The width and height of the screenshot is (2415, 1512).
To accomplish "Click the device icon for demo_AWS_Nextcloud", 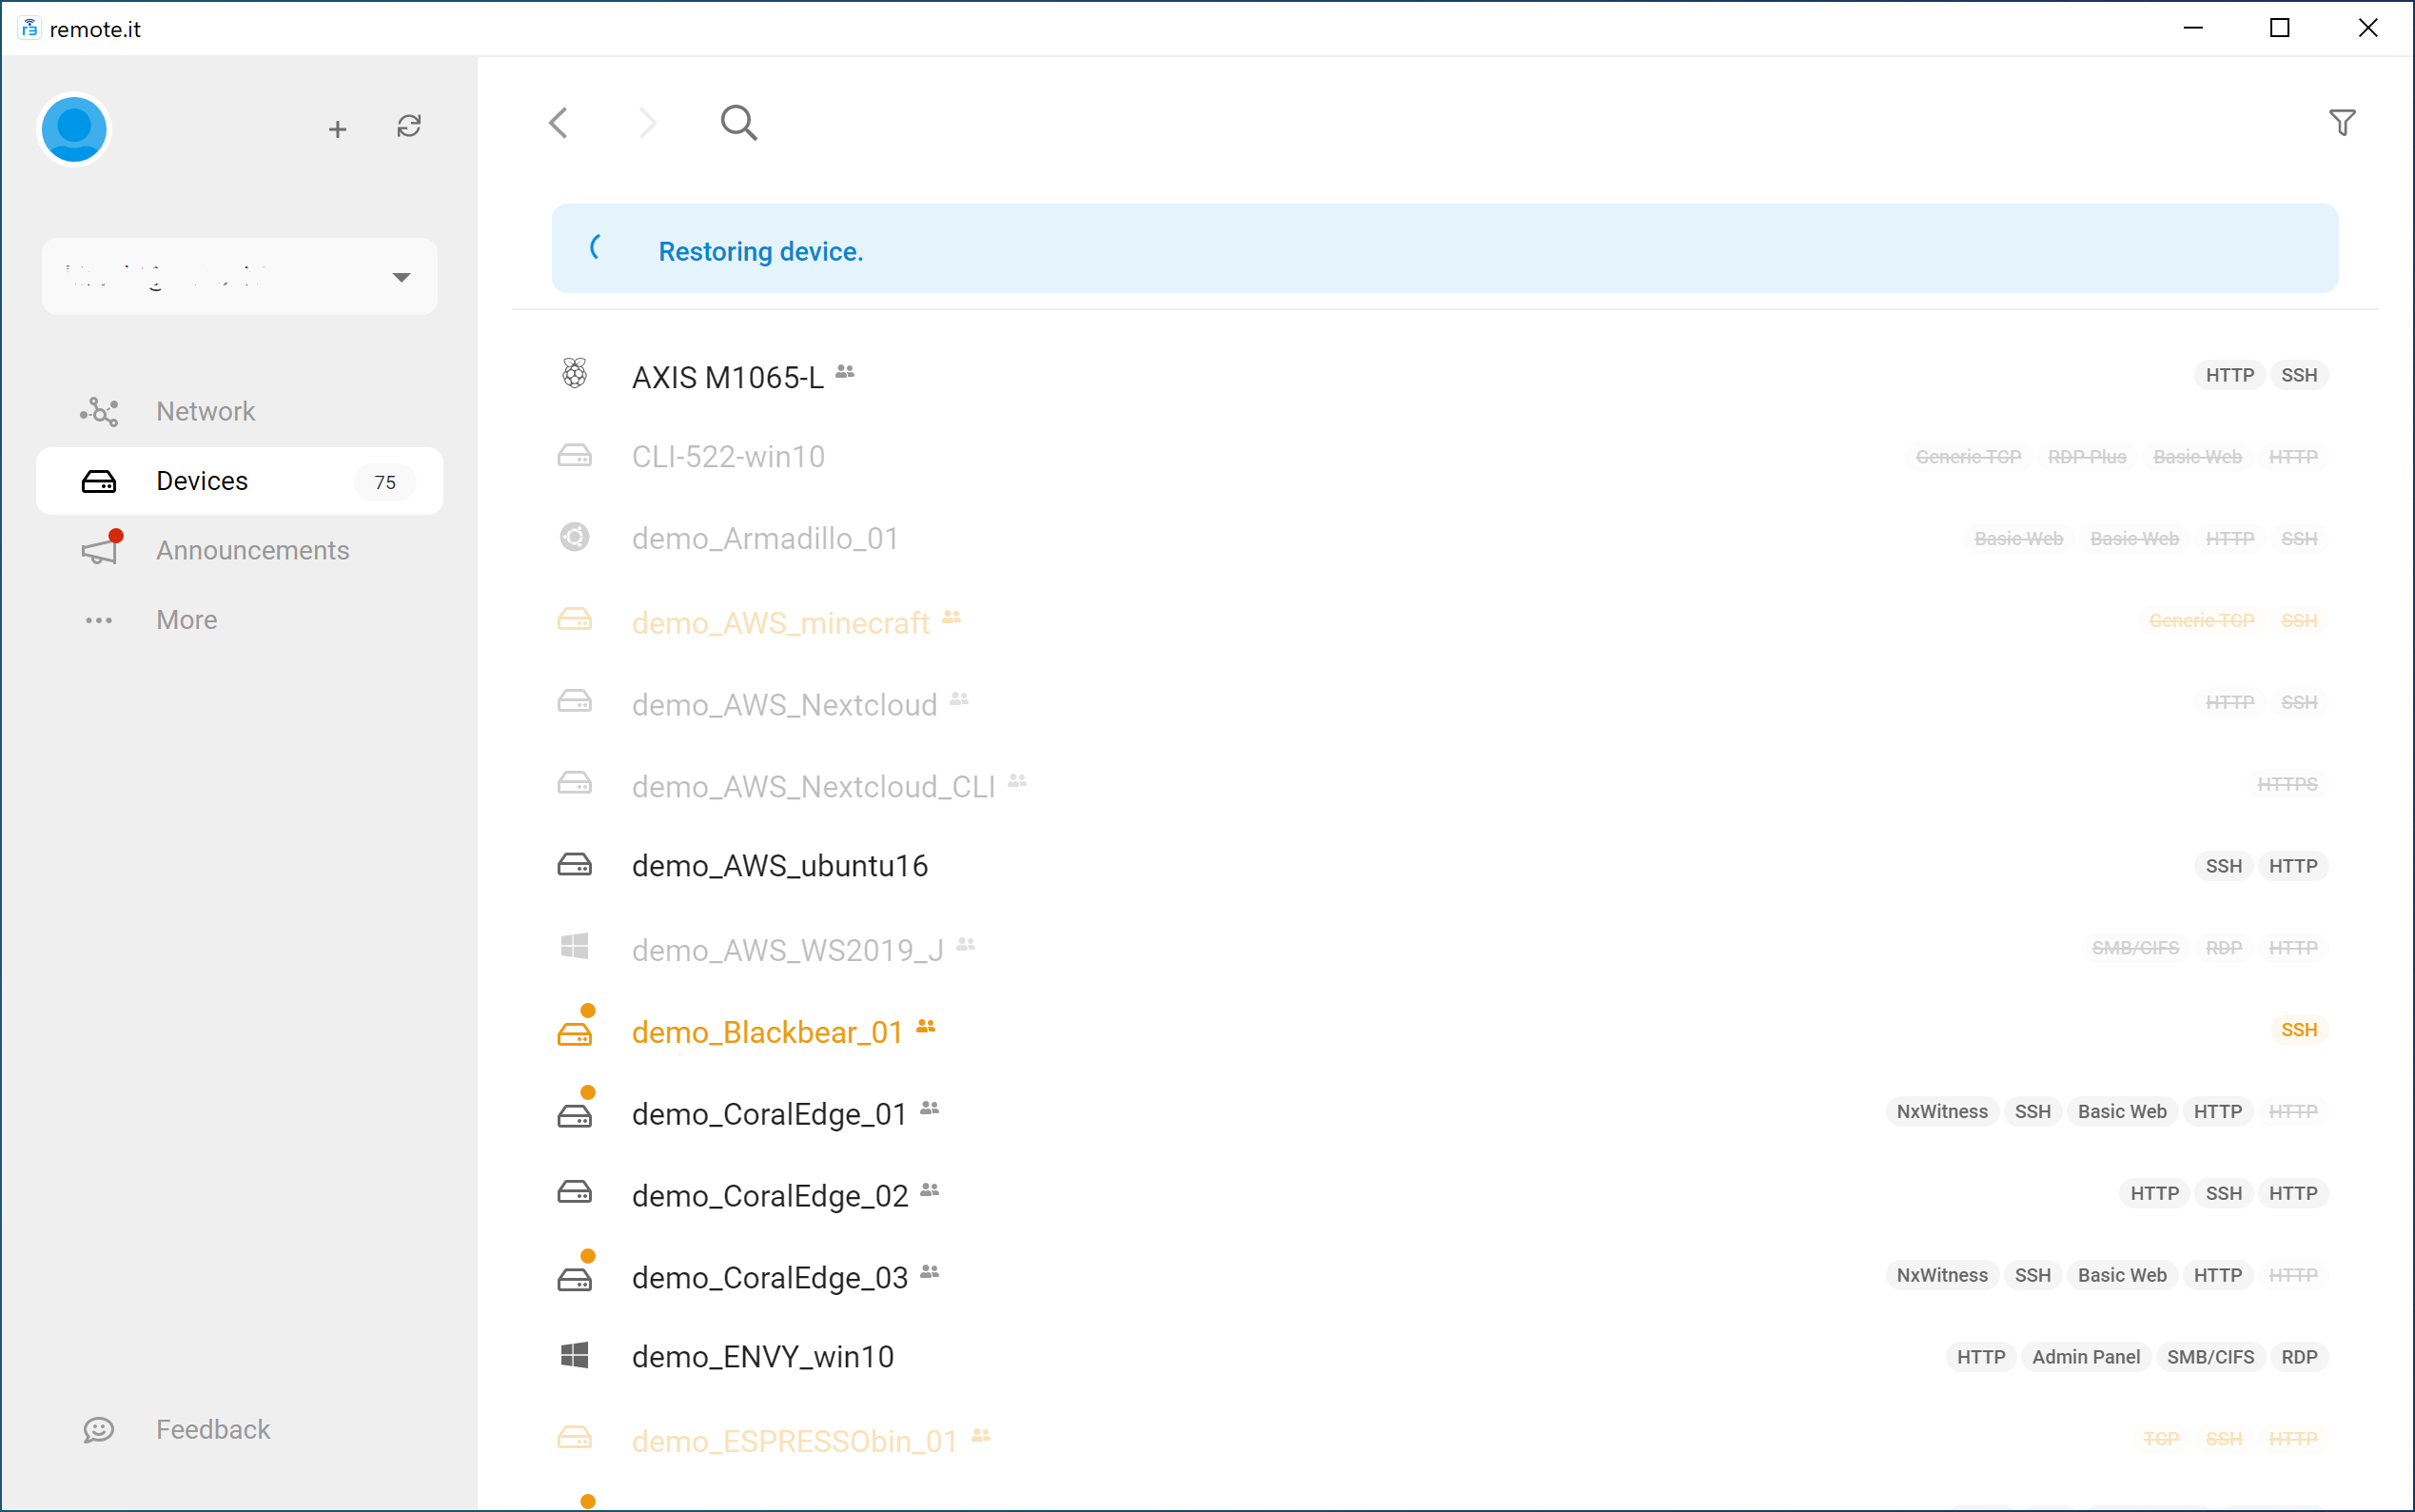I will coord(574,702).
